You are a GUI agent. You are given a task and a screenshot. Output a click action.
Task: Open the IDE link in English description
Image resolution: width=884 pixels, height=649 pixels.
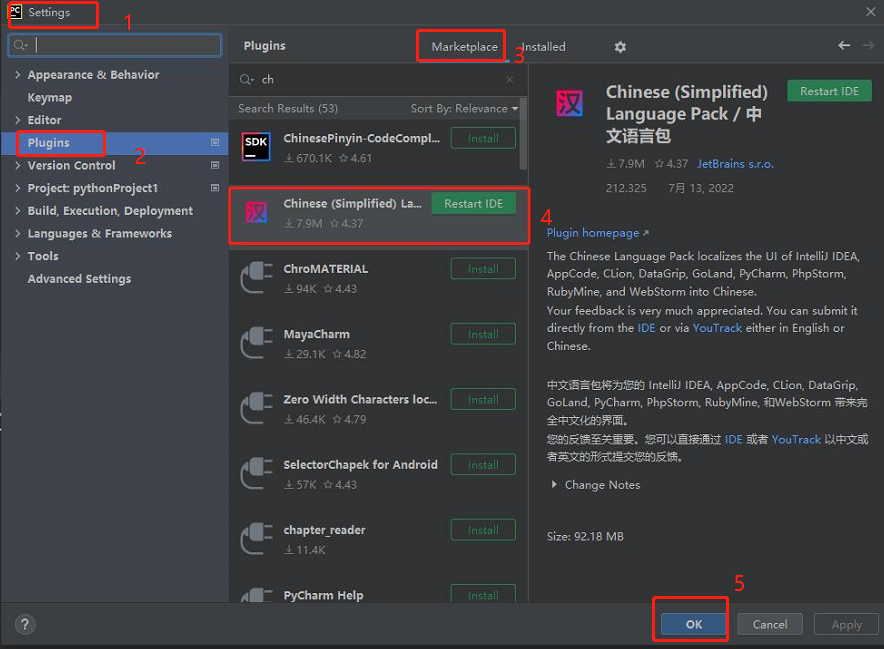646,328
